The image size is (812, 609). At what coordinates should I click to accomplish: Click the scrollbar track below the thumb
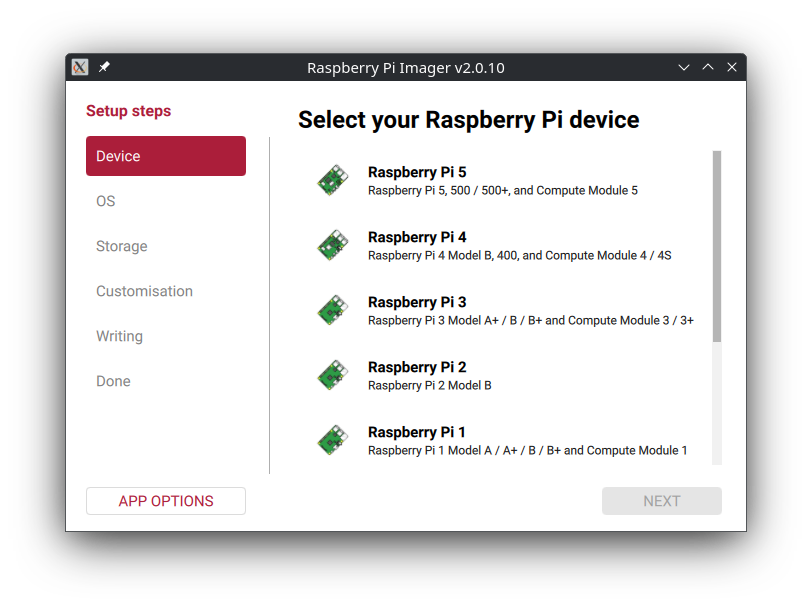point(717,404)
